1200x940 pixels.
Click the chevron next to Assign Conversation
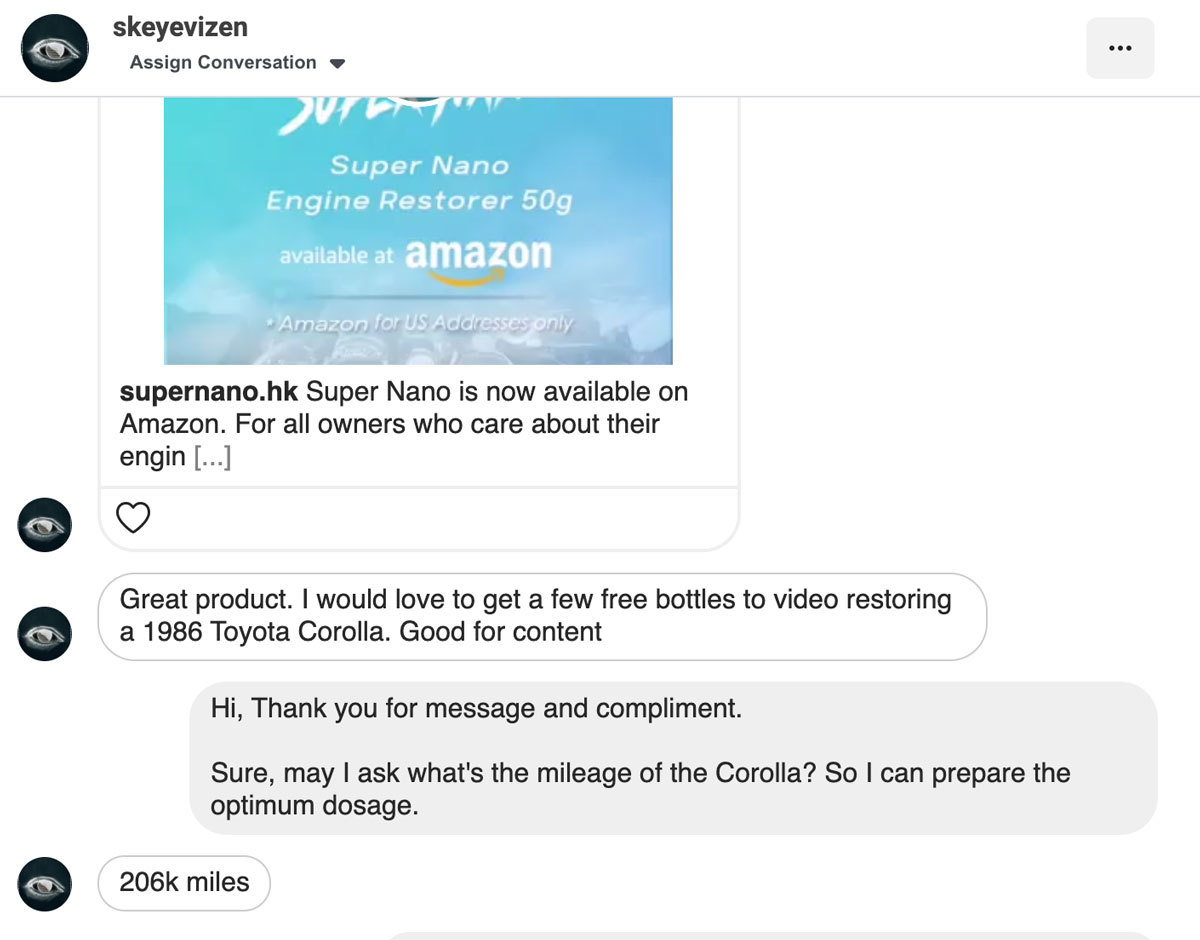[338, 62]
